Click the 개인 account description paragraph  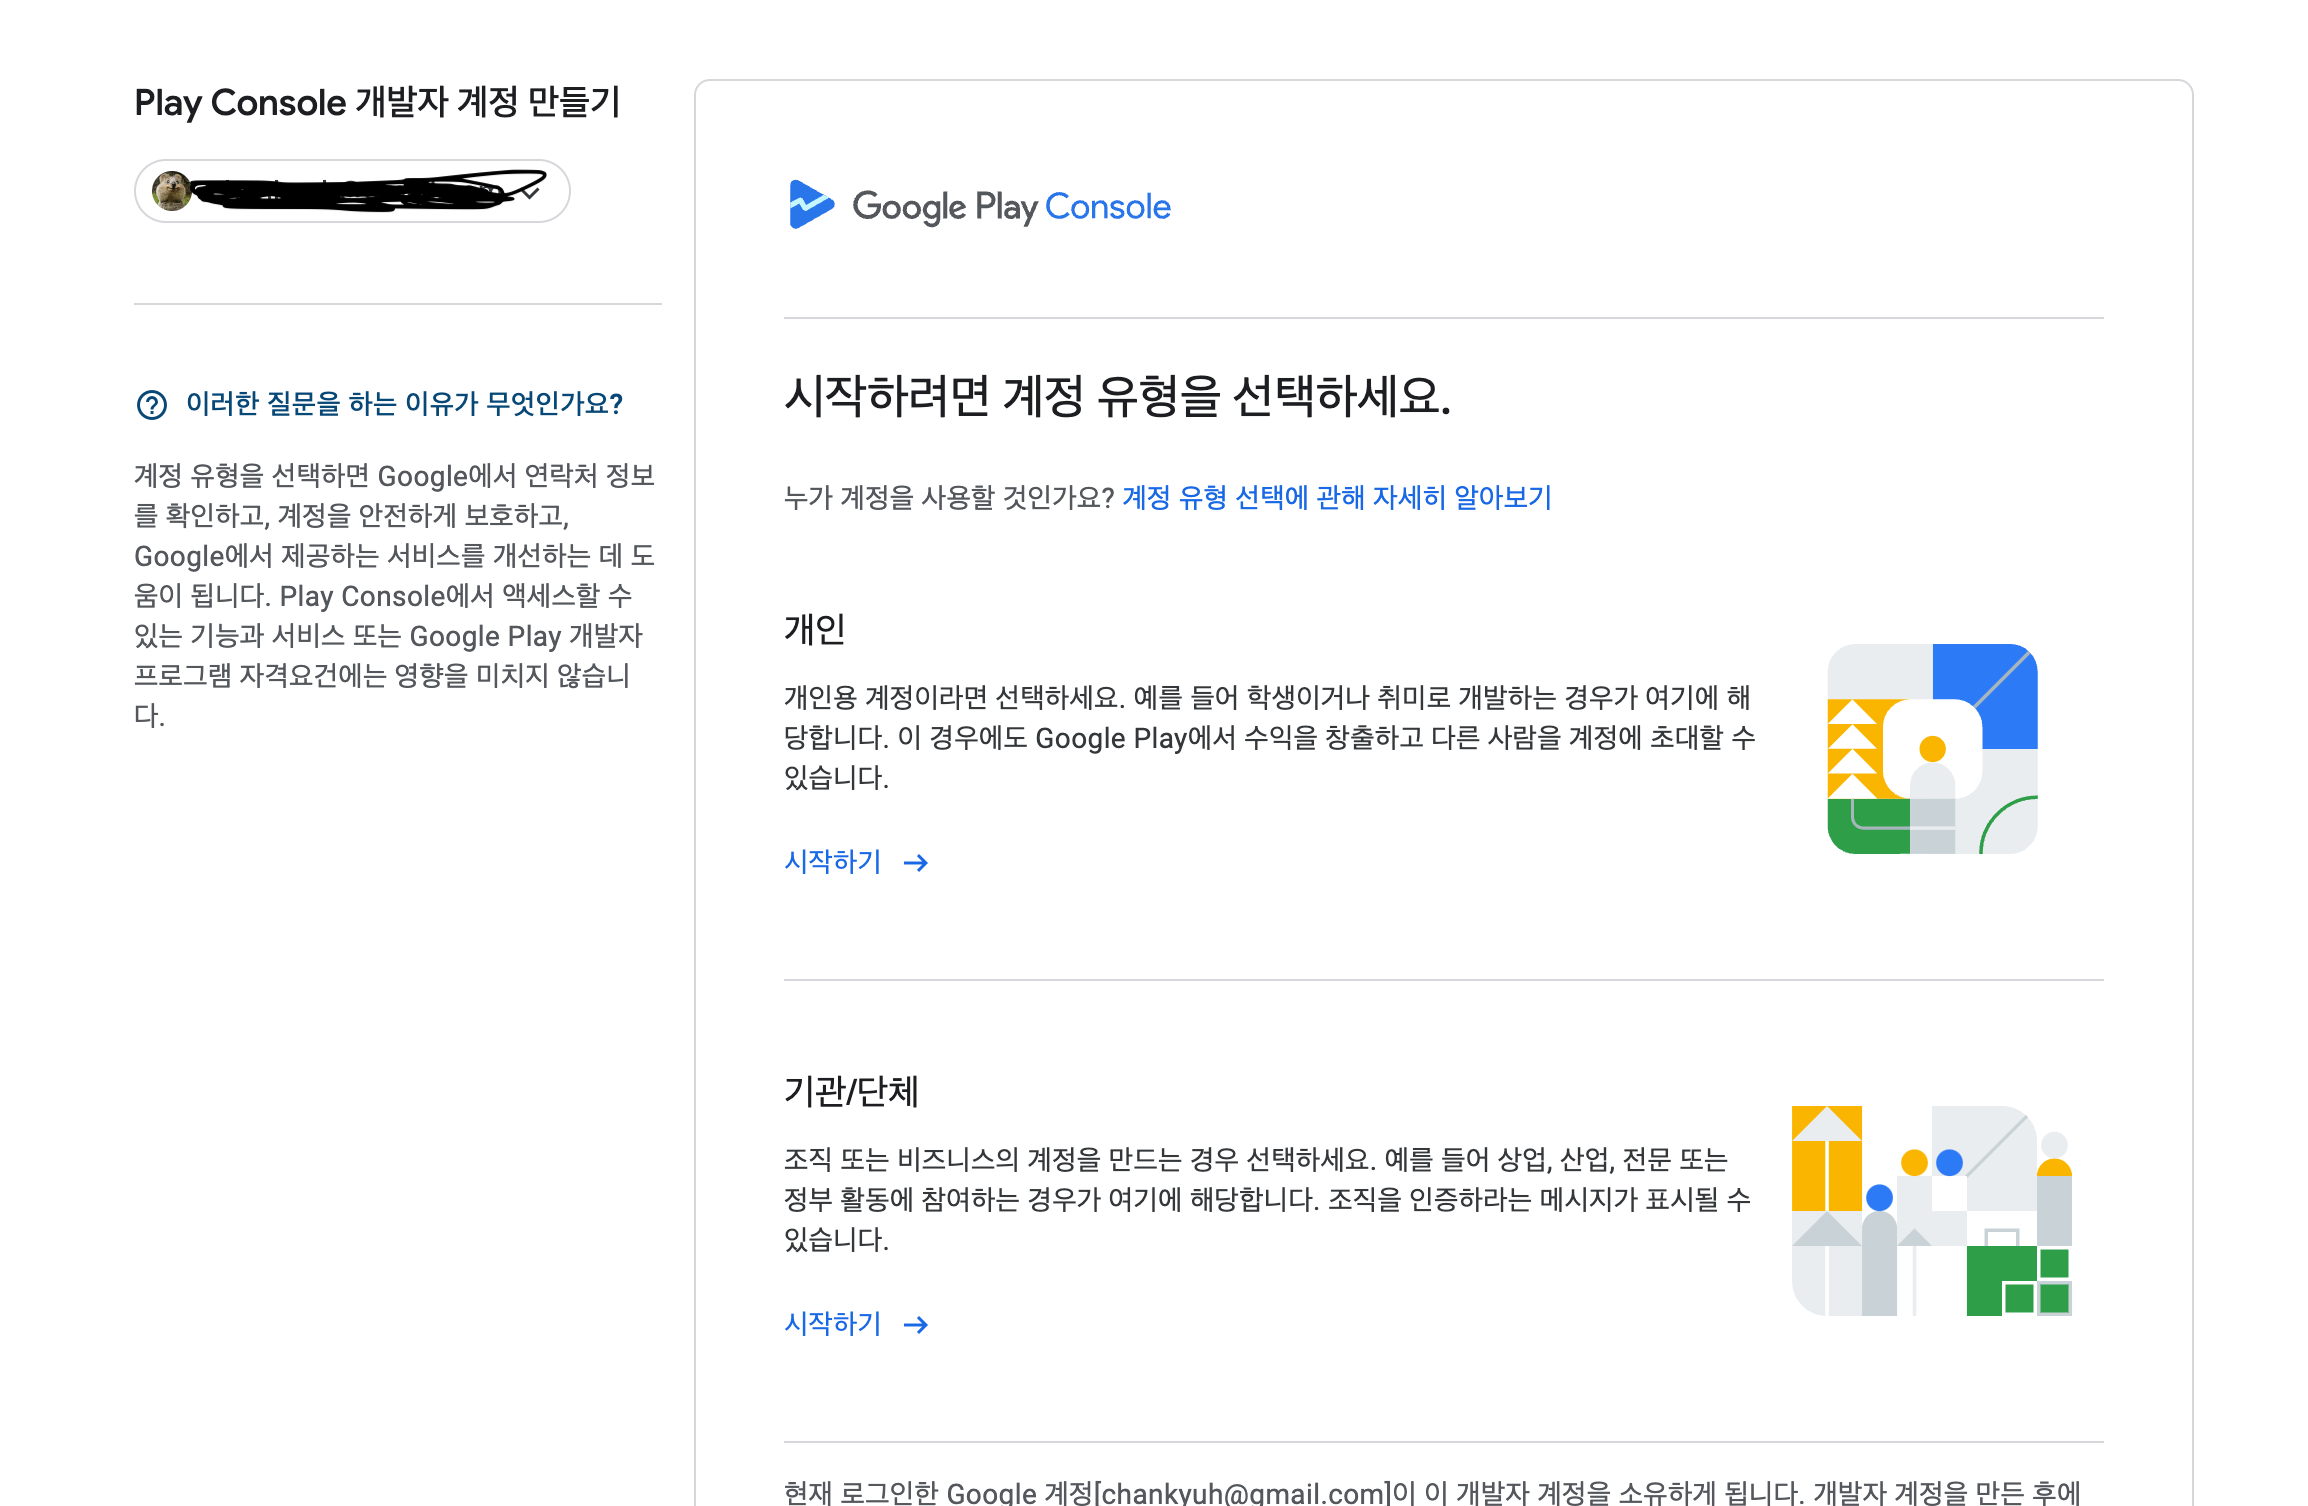[1268, 737]
